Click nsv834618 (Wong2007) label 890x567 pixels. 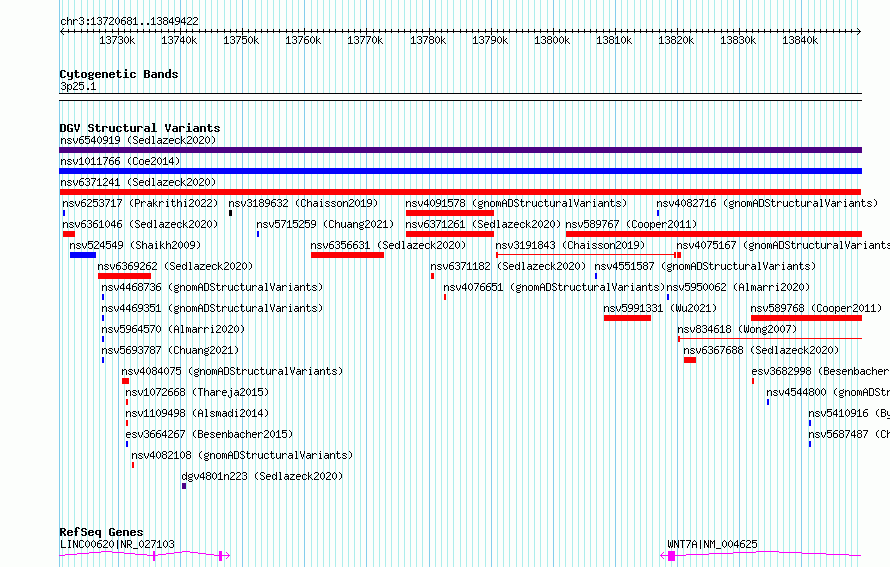pyautogui.click(x=737, y=329)
